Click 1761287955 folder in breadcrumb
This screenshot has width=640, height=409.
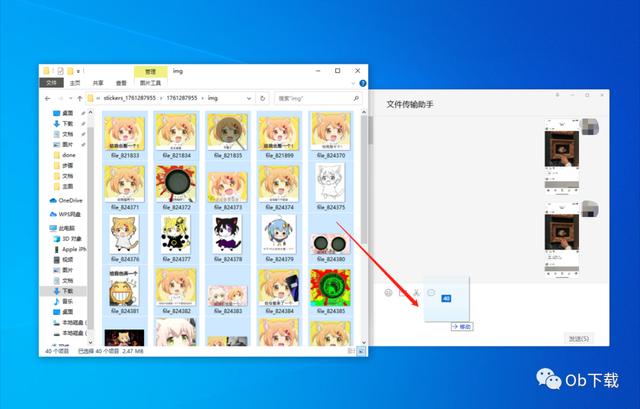pos(182,98)
